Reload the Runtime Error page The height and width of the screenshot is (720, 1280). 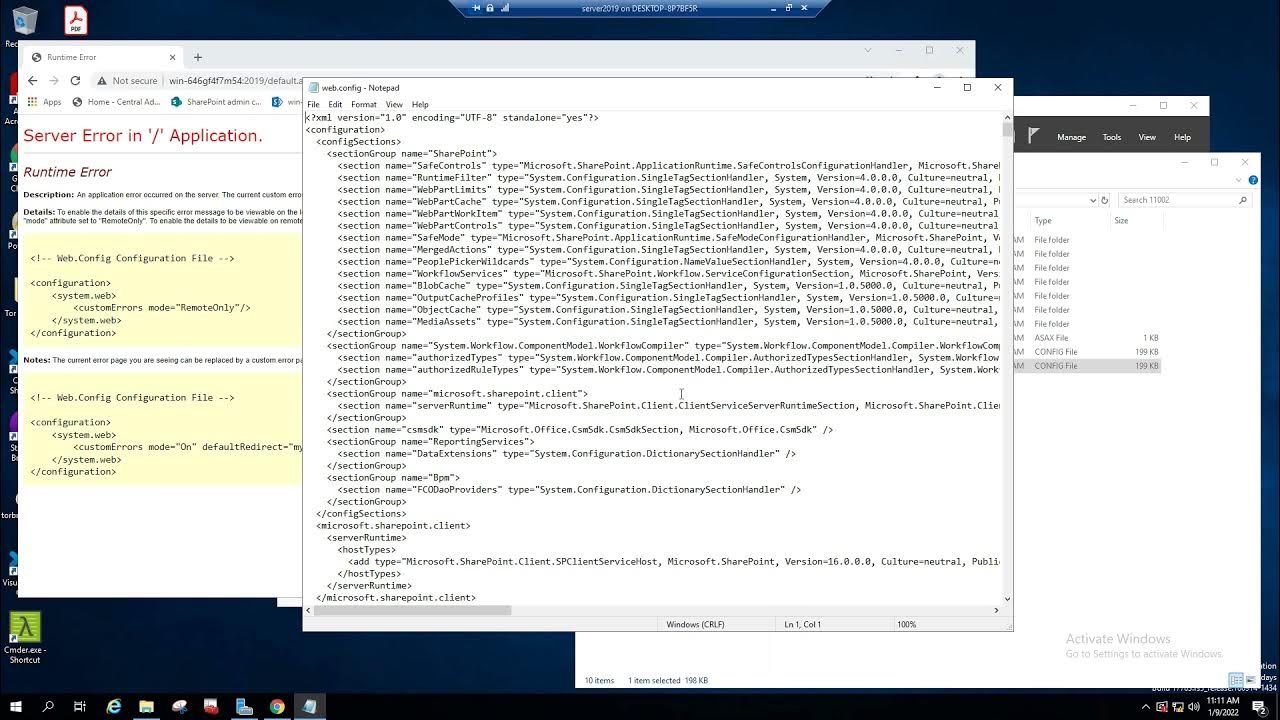point(76,81)
